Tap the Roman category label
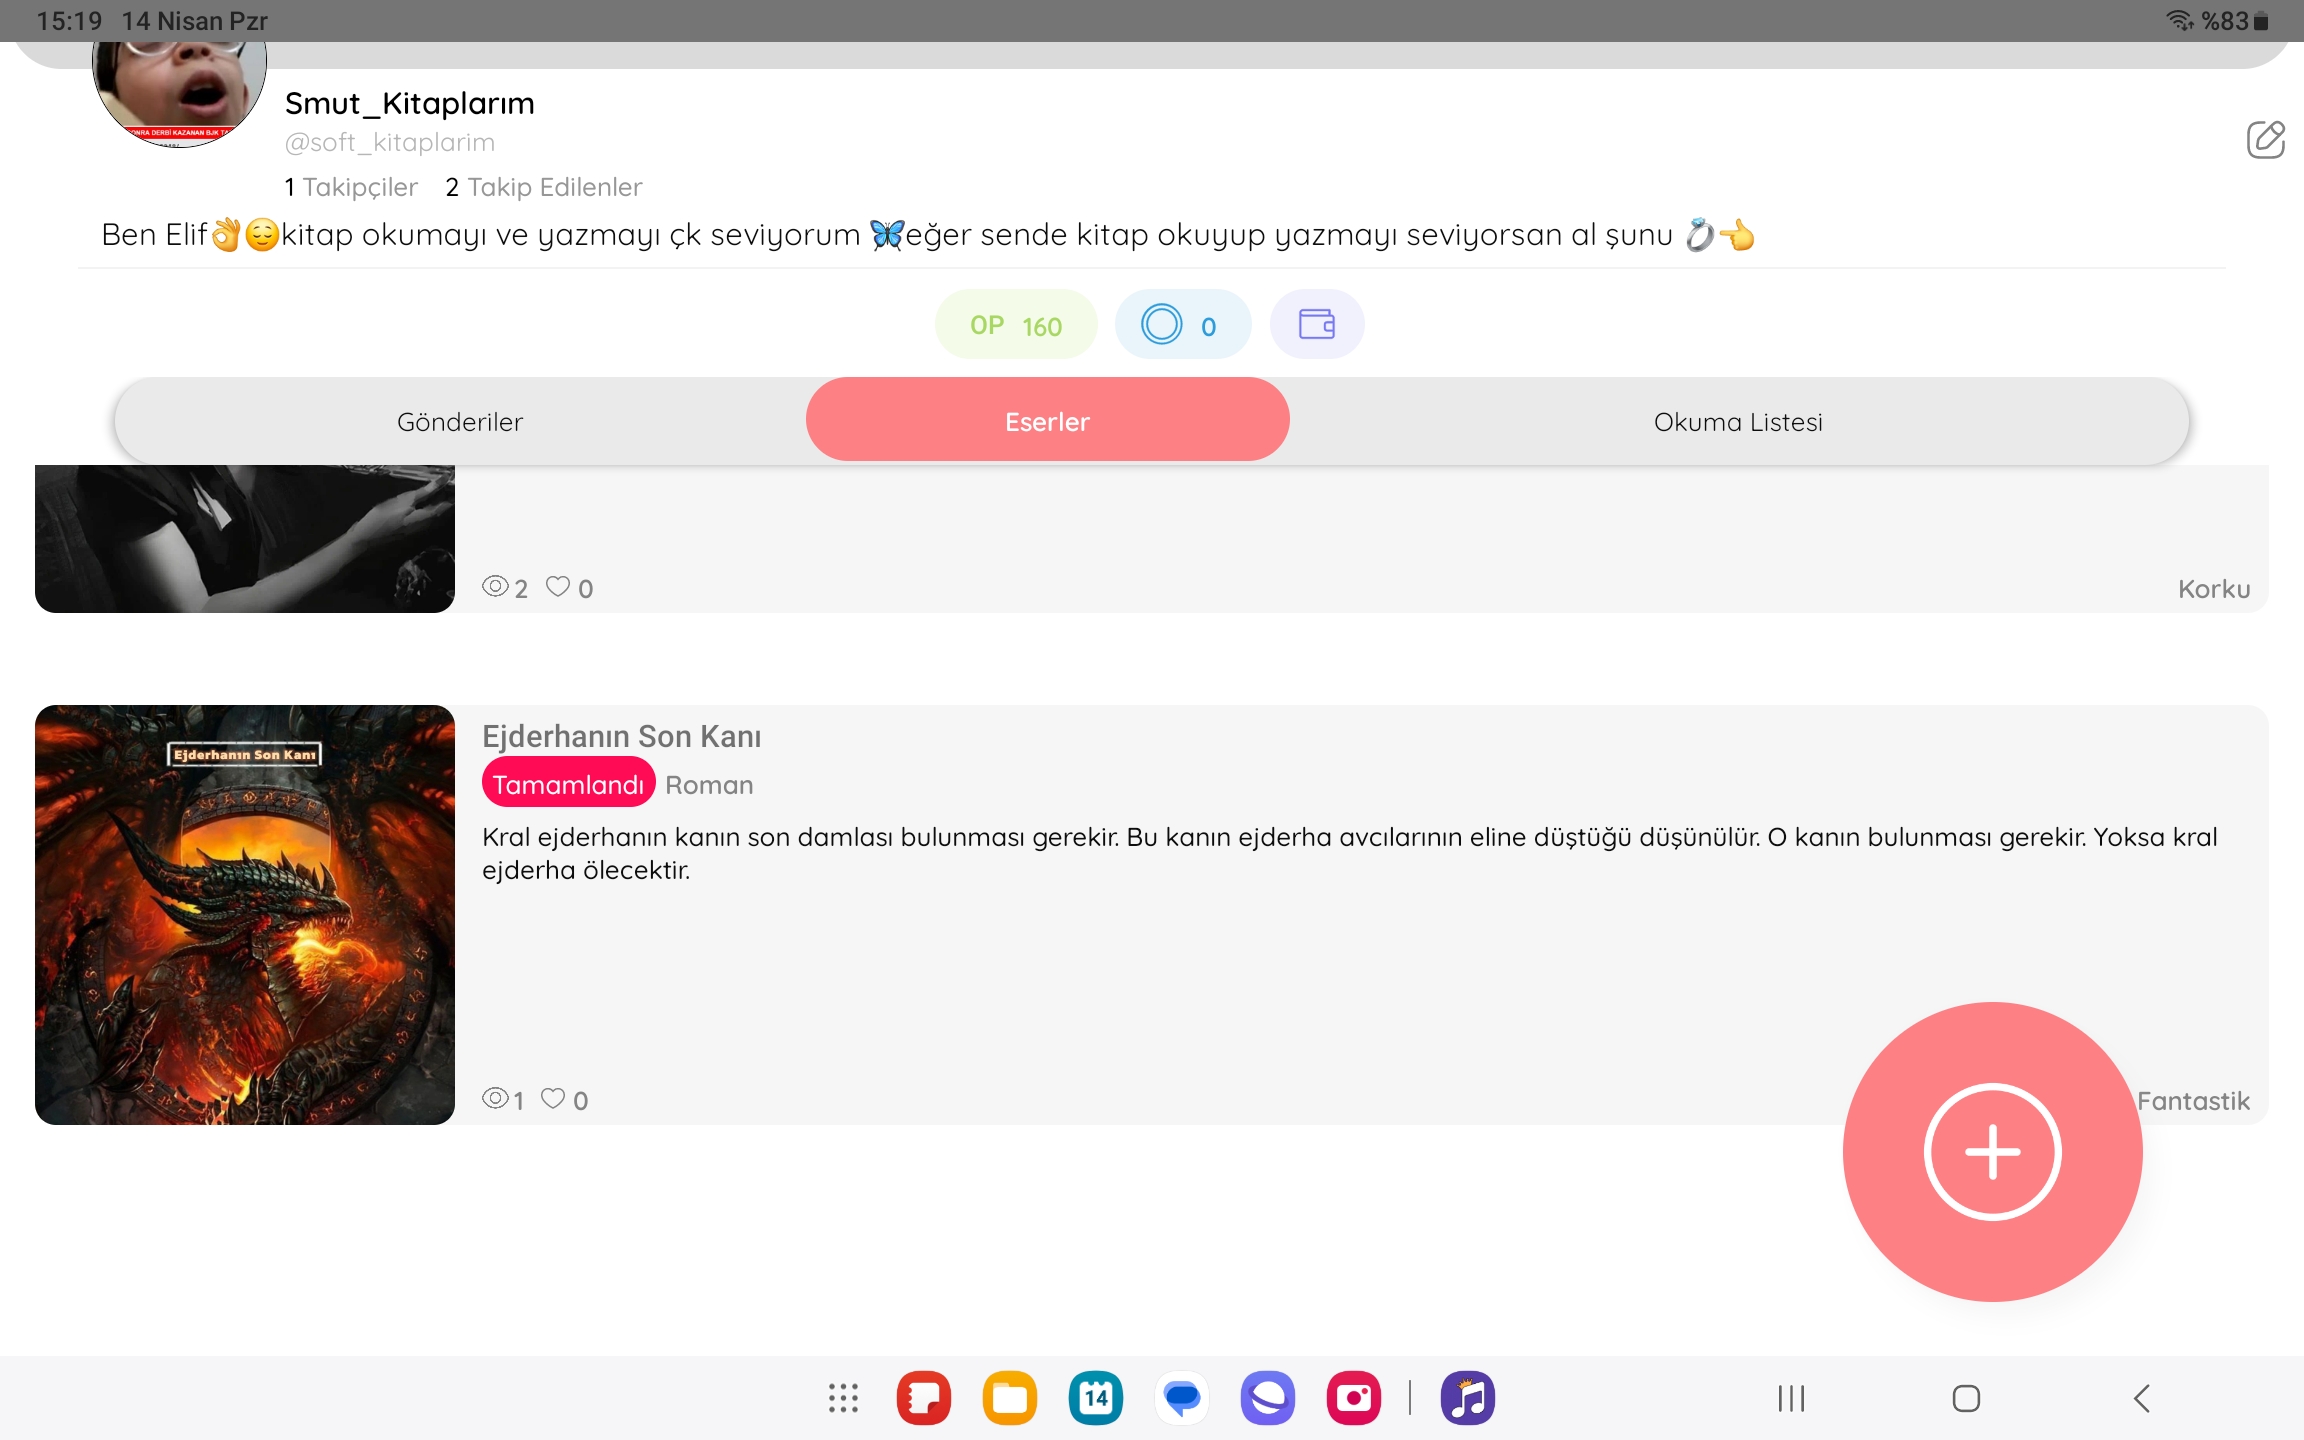 point(709,785)
